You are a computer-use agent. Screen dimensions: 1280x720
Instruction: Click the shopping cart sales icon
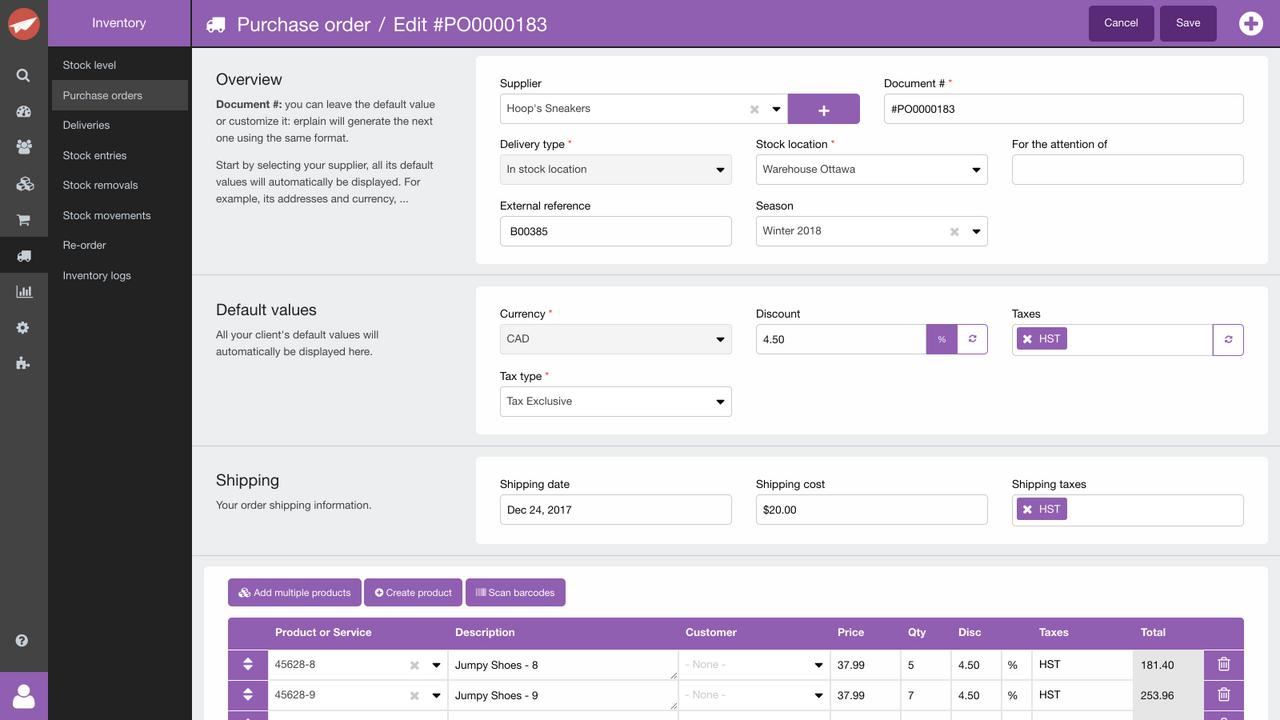tap(23, 220)
